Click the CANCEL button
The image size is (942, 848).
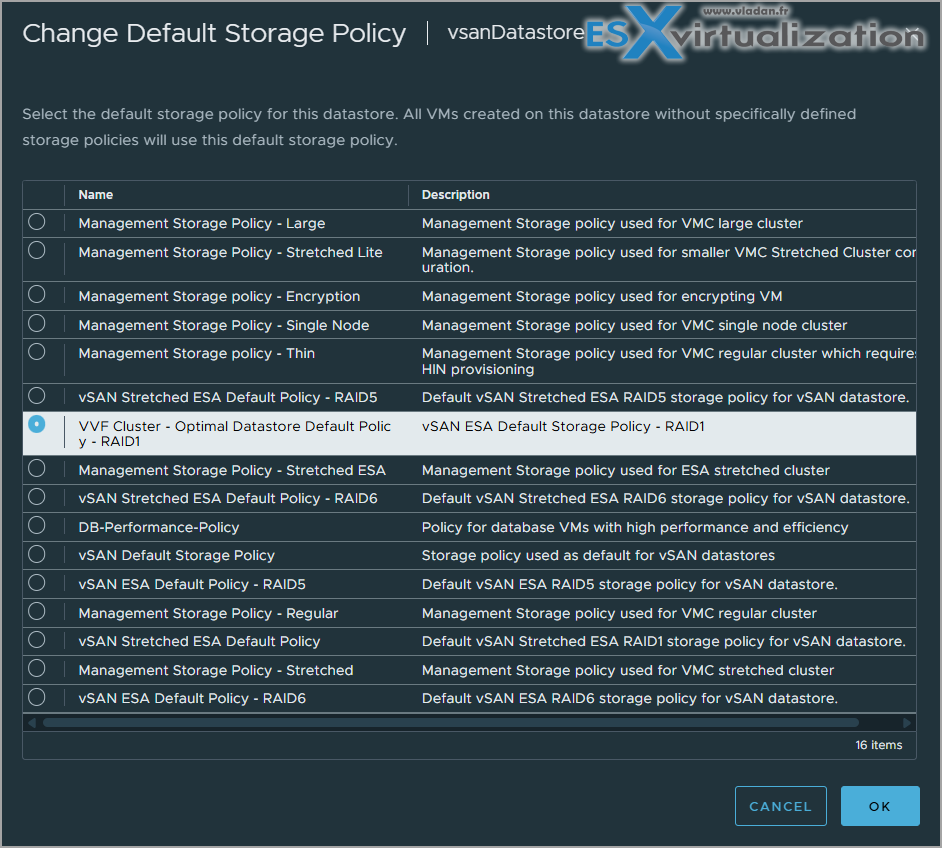[x=780, y=806]
